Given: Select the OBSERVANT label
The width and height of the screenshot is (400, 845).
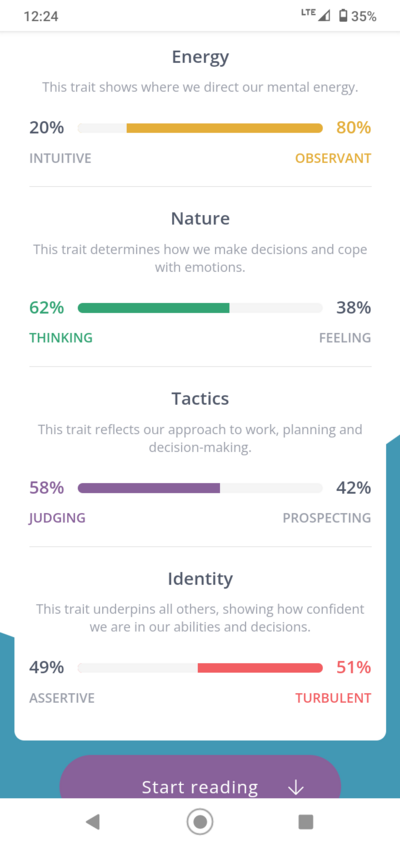Looking at the screenshot, I should [333, 158].
